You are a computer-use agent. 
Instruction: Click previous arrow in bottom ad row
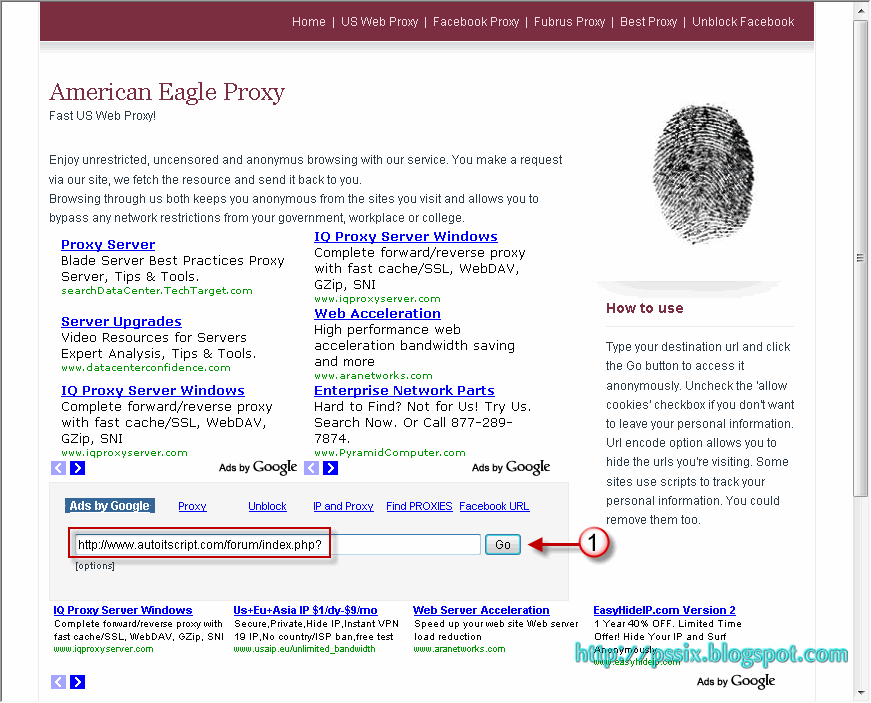click(x=58, y=682)
